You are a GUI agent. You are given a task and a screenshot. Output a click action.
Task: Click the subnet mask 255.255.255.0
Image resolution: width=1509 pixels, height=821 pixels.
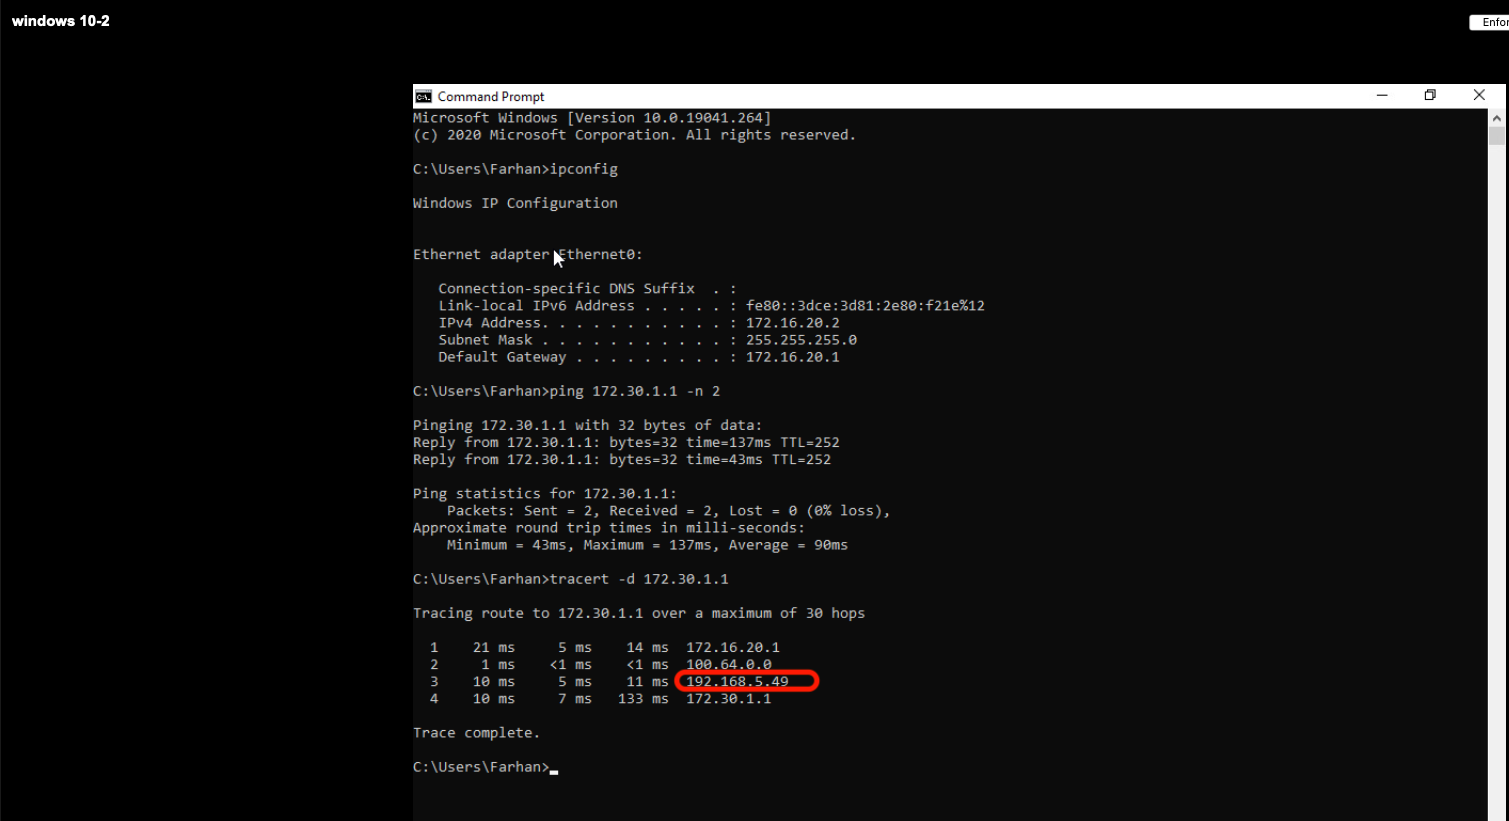click(x=800, y=340)
